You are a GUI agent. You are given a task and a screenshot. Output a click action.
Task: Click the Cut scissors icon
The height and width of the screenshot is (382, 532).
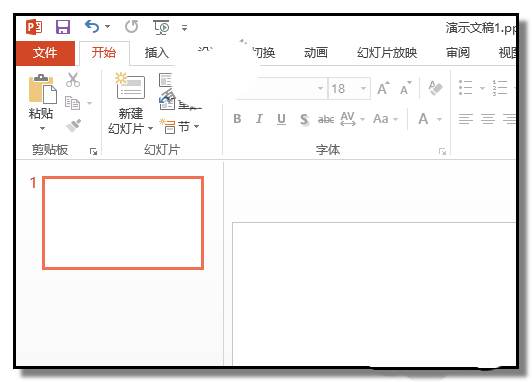coord(73,80)
